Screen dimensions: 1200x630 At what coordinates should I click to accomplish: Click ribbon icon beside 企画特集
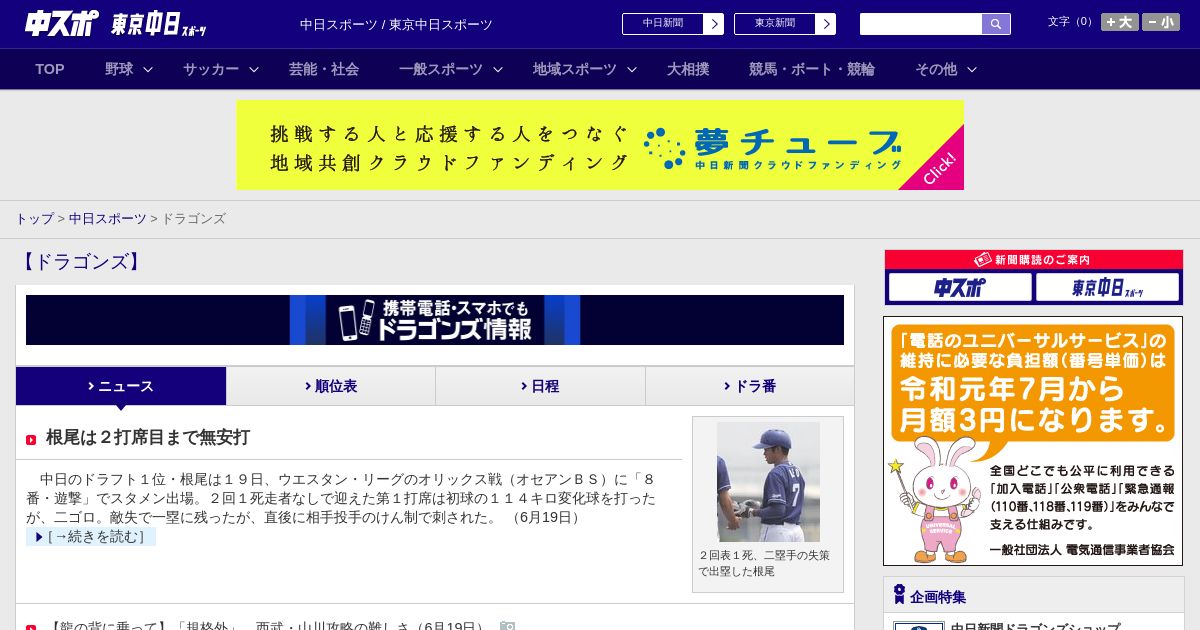tap(899, 595)
